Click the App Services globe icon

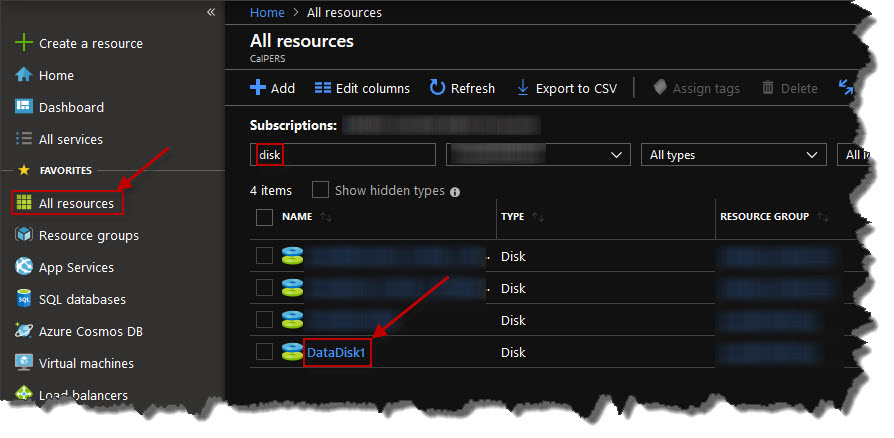(x=24, y=266)
